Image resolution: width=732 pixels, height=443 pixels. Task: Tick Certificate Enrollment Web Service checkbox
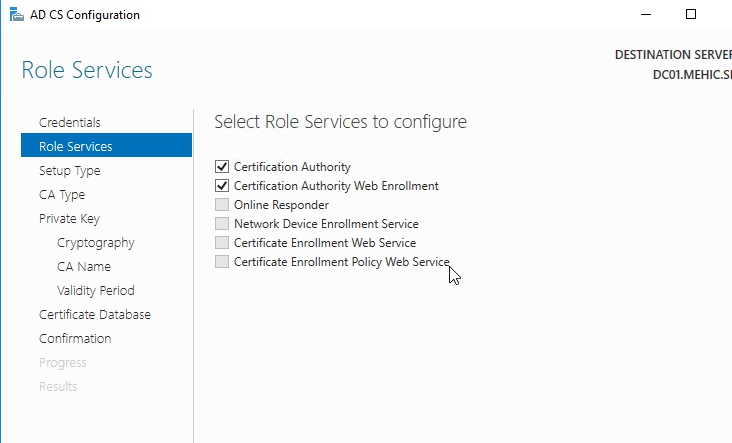(x=222, y=243)
